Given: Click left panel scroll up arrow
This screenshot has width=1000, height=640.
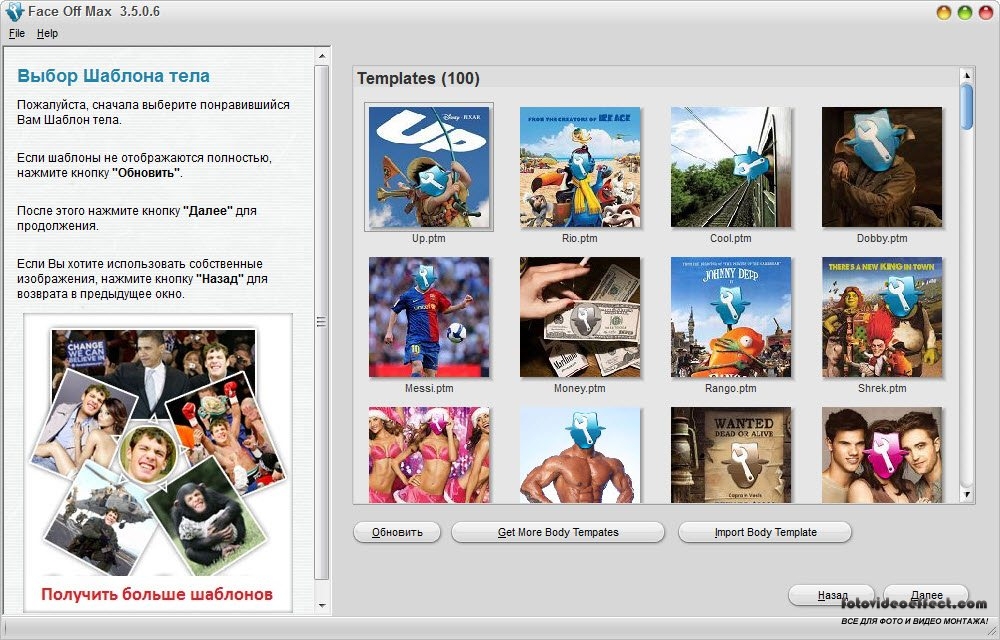Looking at the screenshot, I should click(x=322, y=56).
